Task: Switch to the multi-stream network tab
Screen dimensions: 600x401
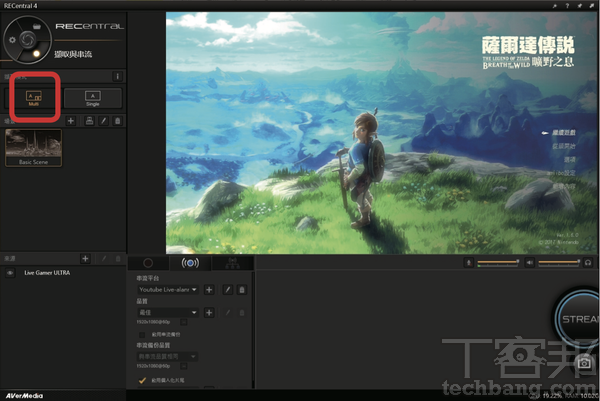Action: (231, 263)
